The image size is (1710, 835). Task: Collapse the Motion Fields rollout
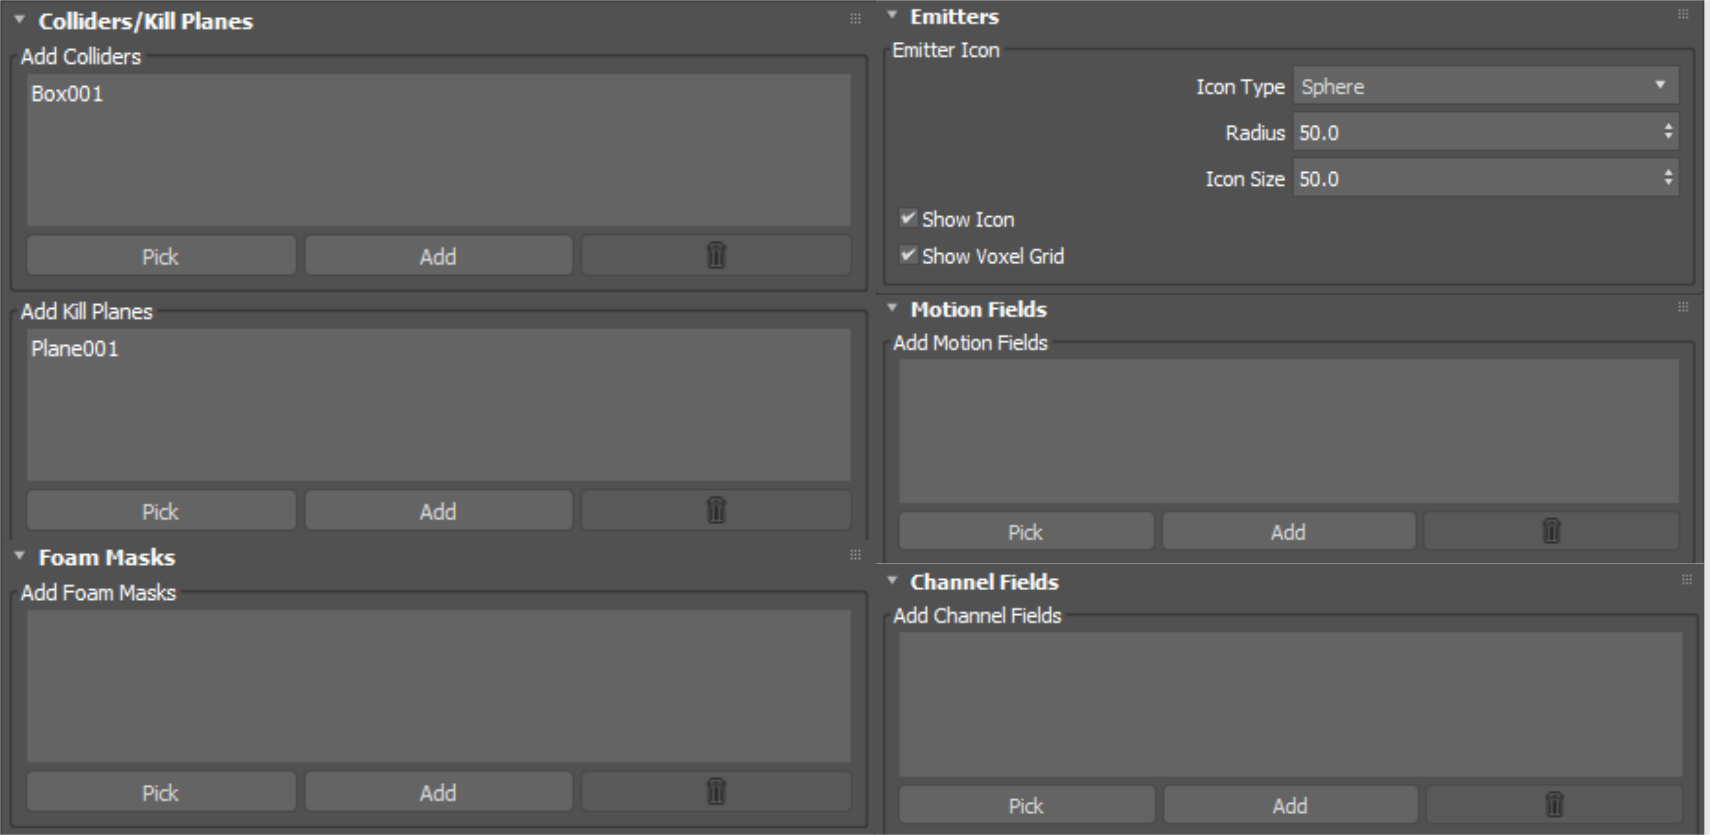(892, 309)
